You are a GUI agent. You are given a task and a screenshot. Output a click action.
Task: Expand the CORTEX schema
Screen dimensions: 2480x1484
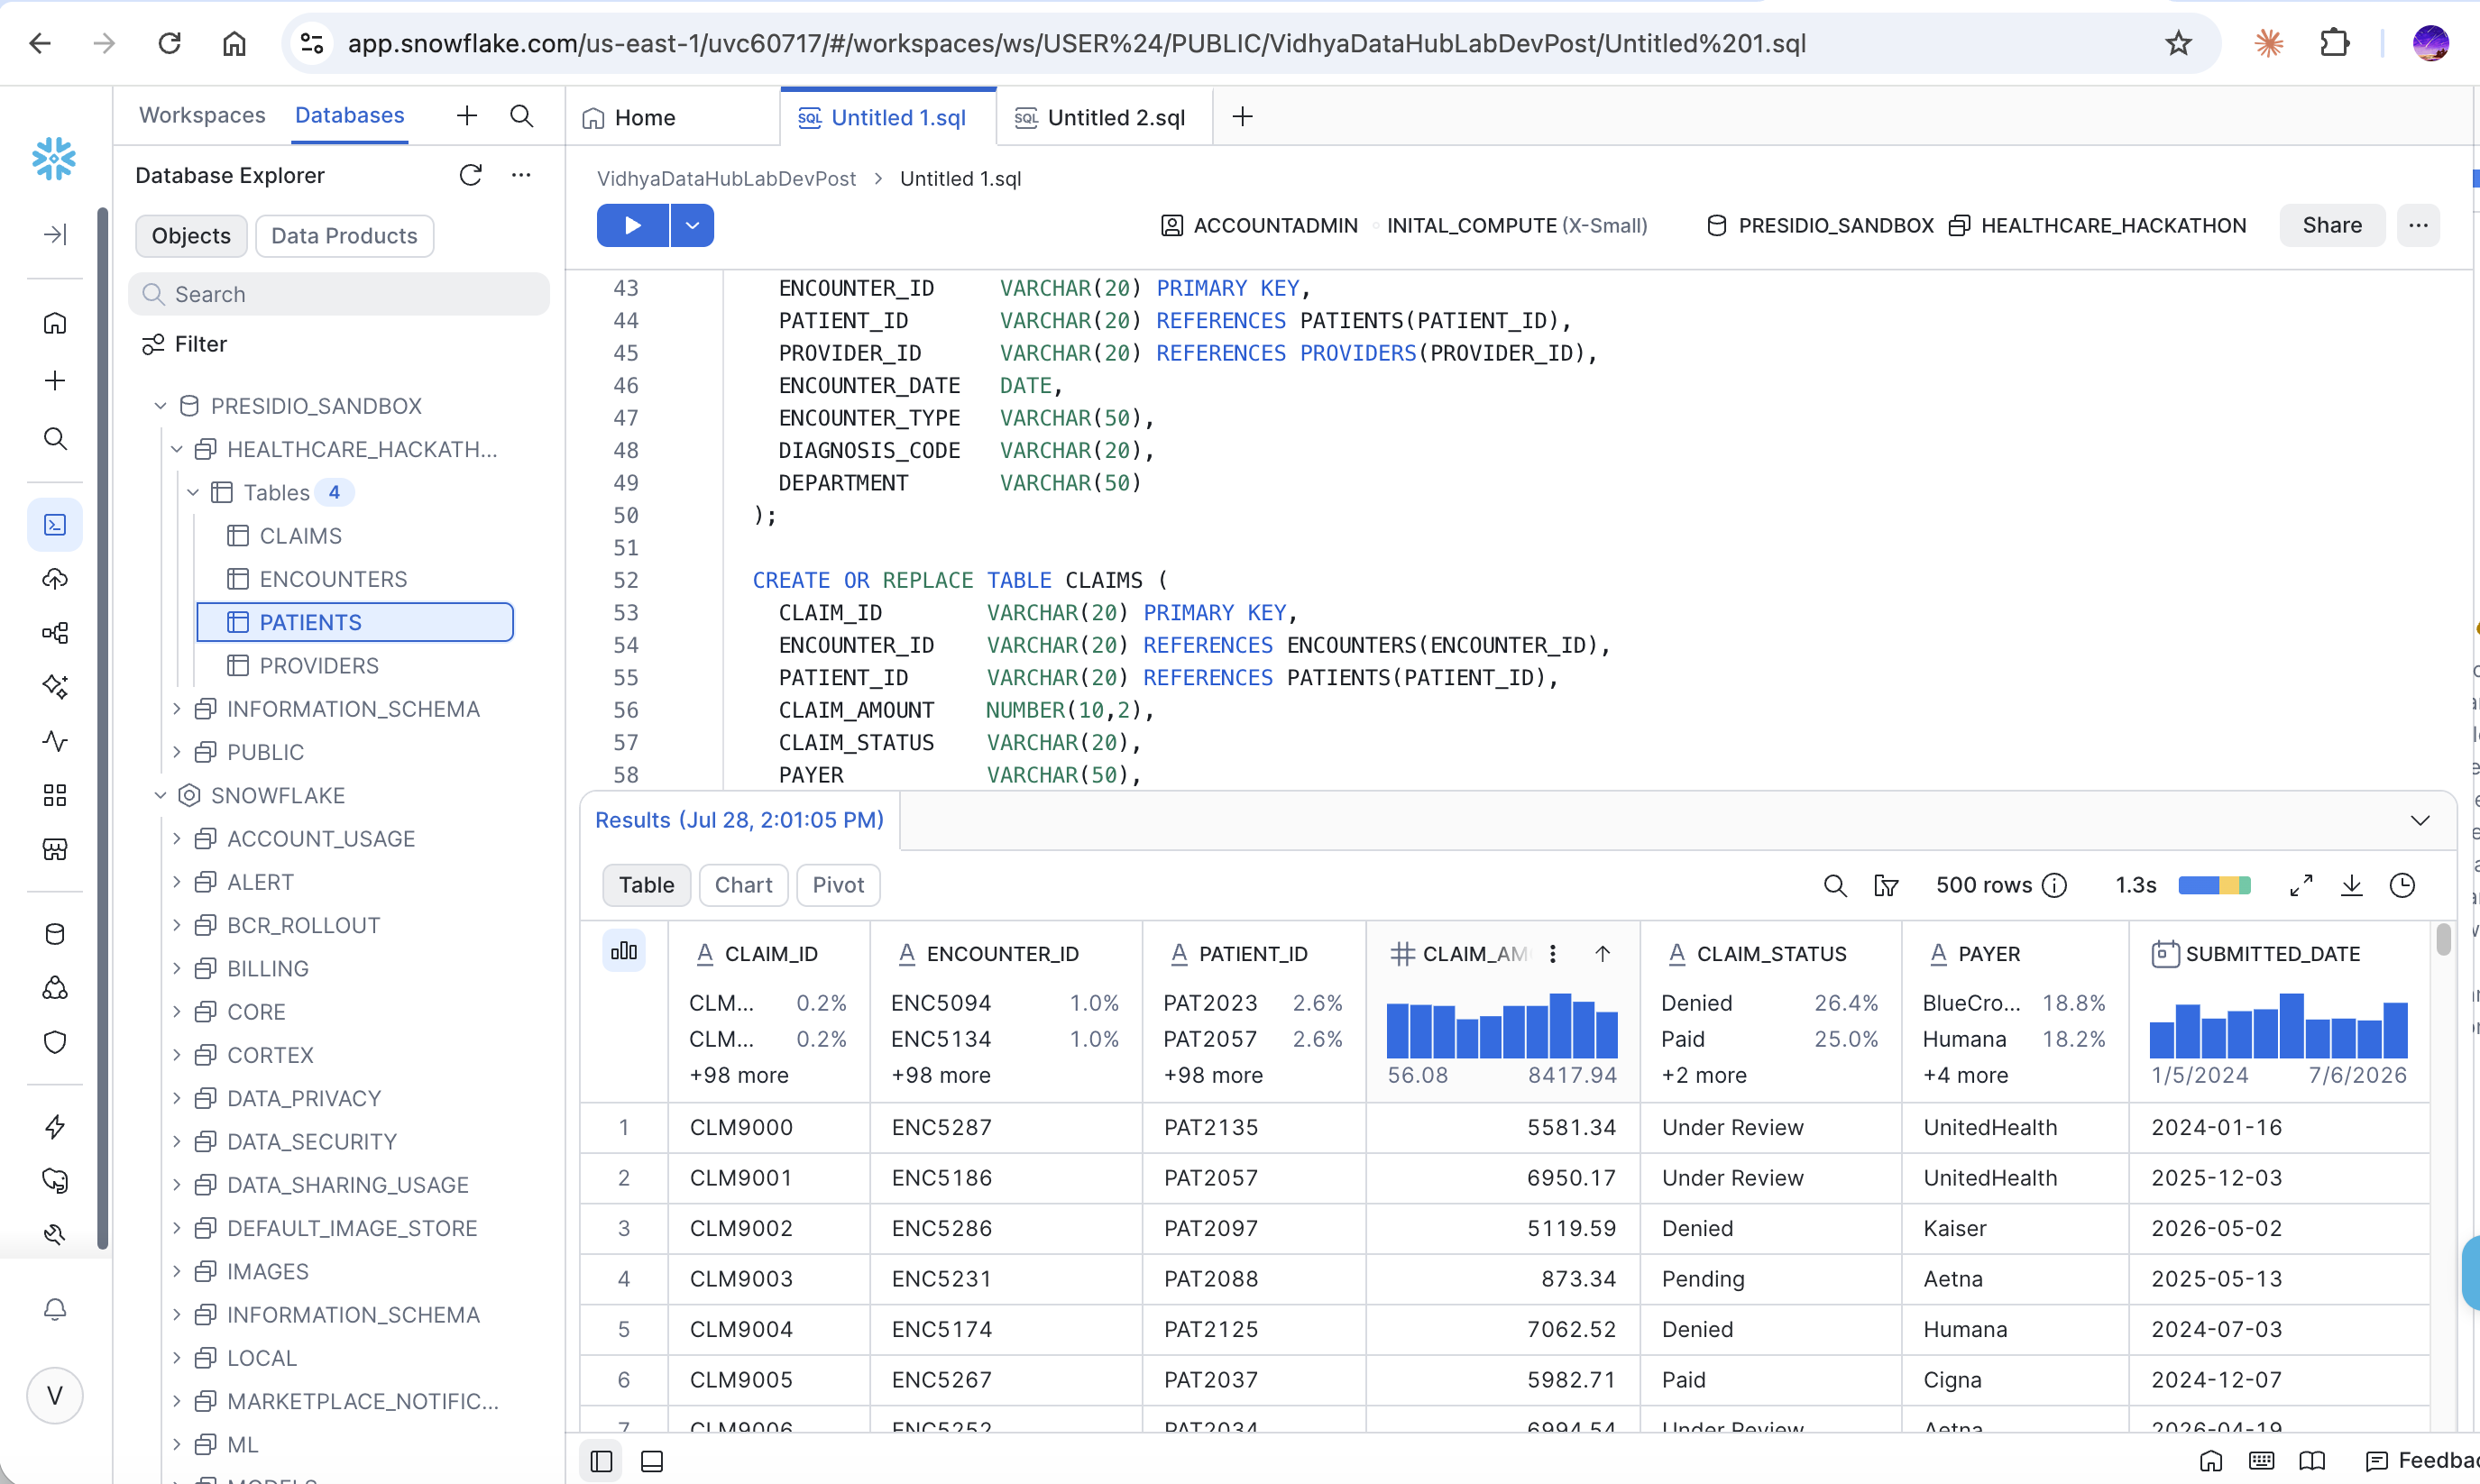(x=177, y=1055)
